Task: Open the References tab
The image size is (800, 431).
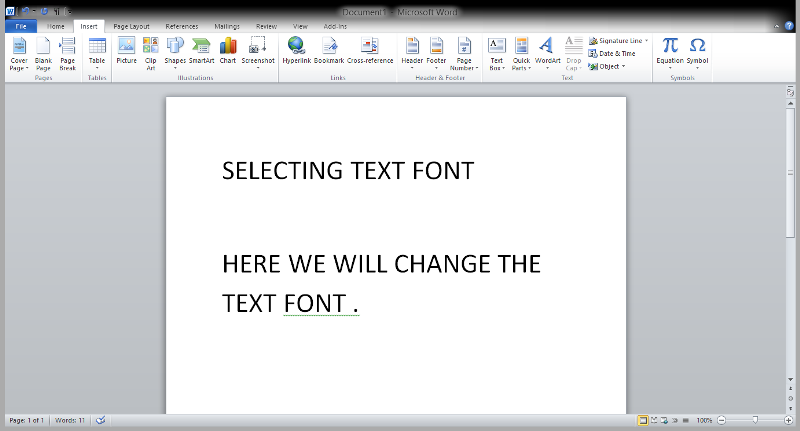Action: pyautogui.click(x=182, y=26)
